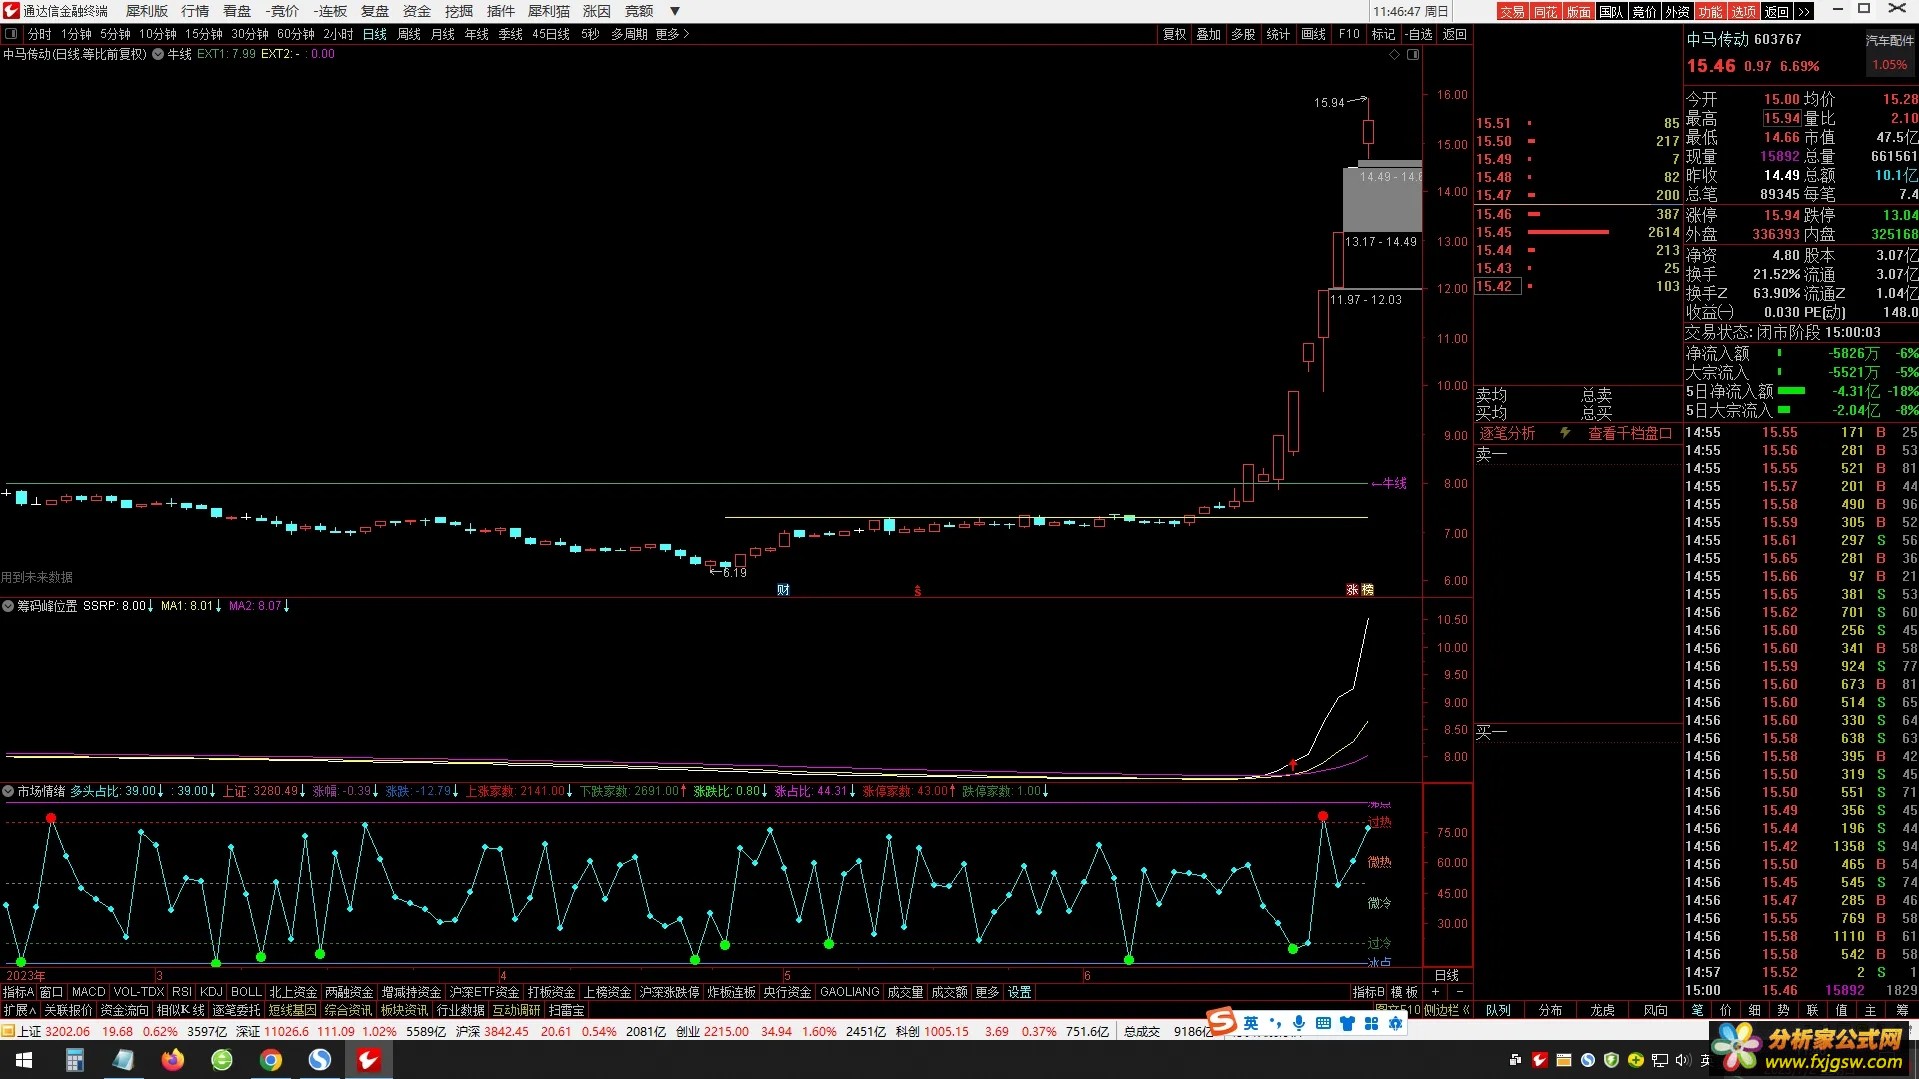Click the 涨 tag at chart bottom right
Viewport: 1919px width, 1079px height.
1352,590
